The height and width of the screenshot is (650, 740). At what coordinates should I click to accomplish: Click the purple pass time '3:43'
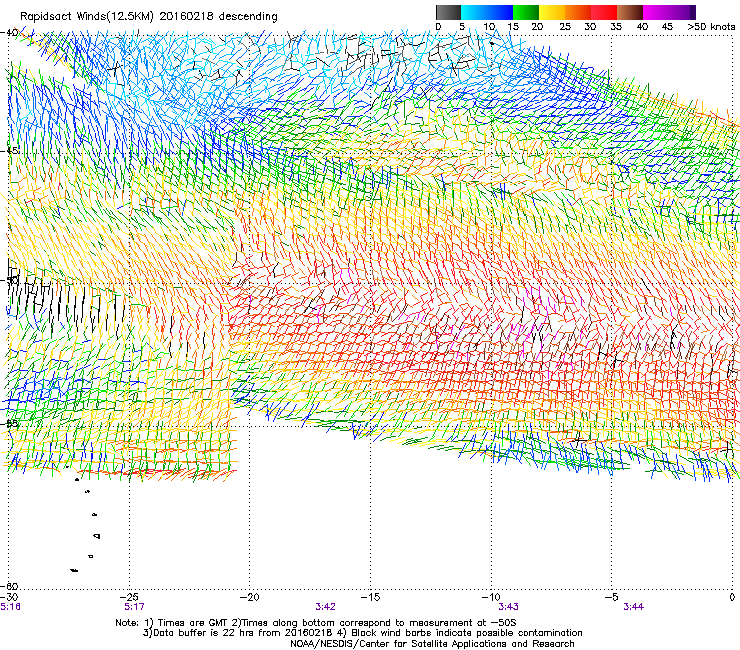[508, 607]
